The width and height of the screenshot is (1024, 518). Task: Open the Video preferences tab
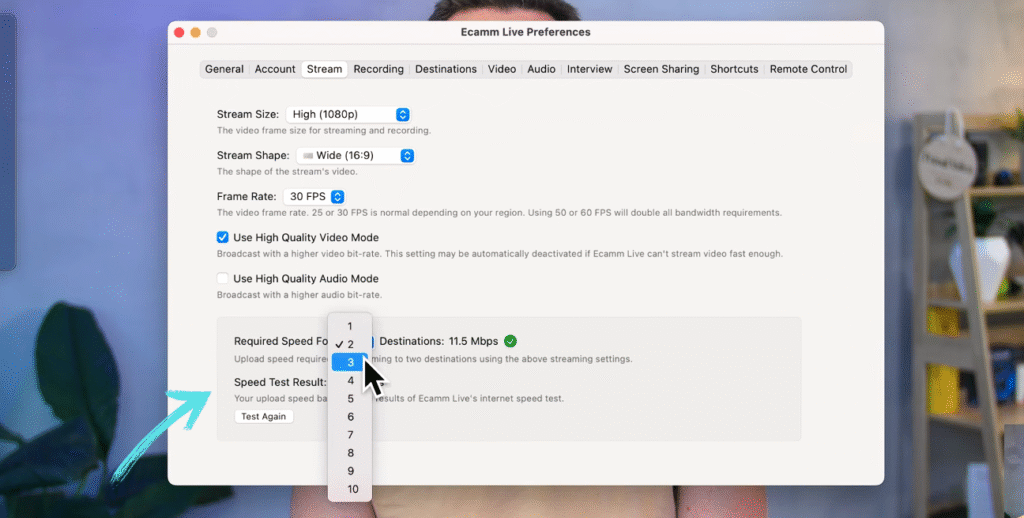(502, 69)
